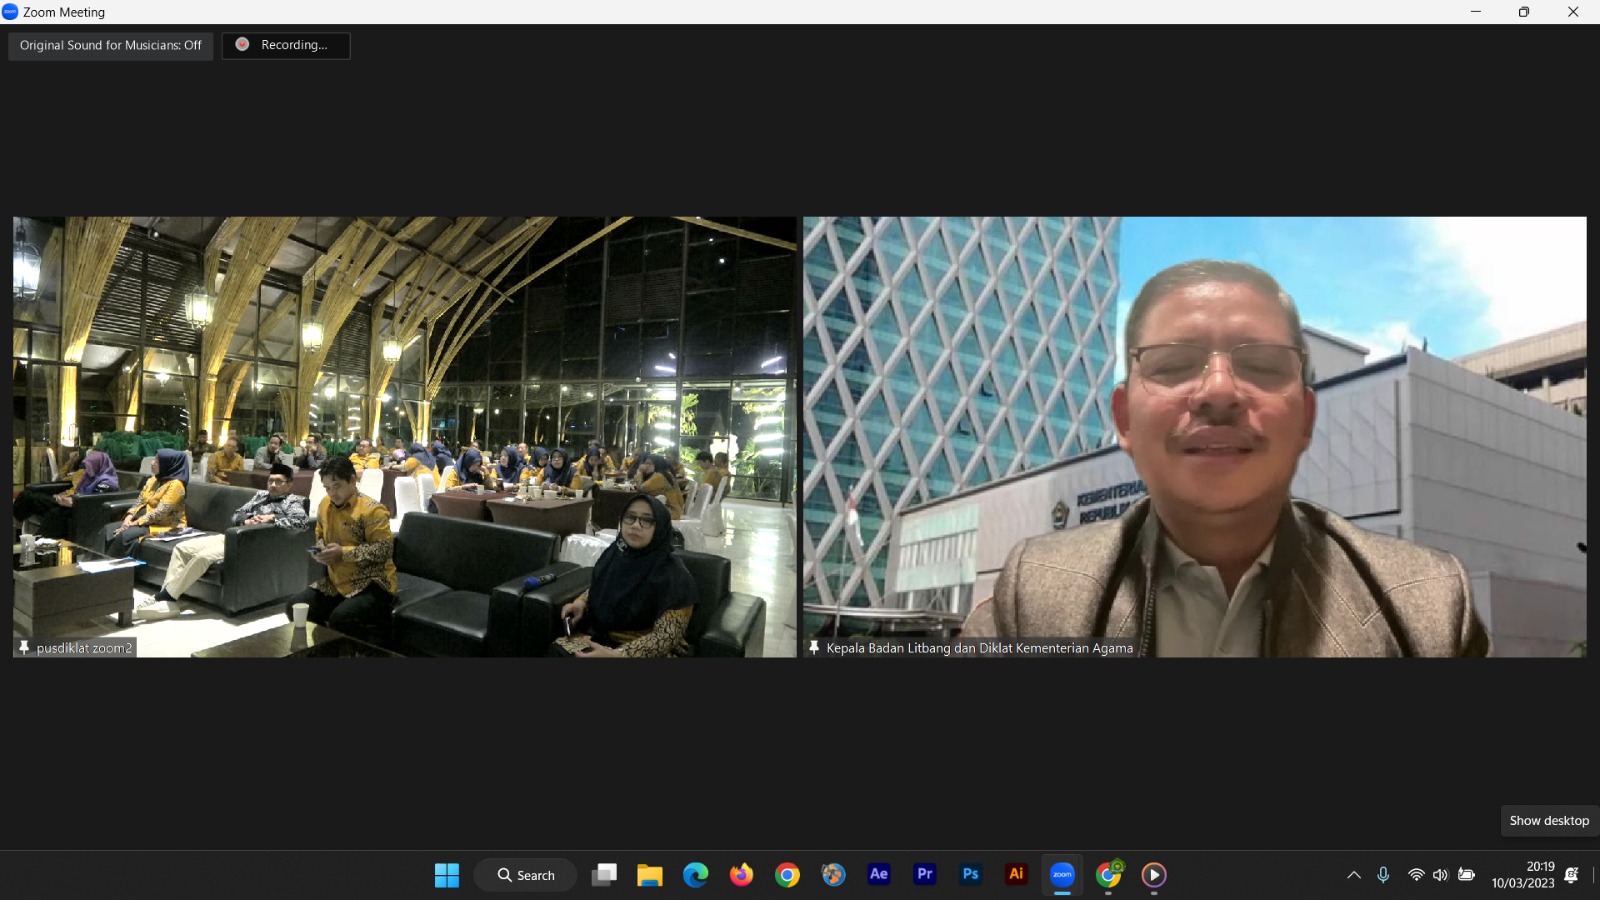Open the Windows Start menu
The image size is (1600, 900).
447,875
